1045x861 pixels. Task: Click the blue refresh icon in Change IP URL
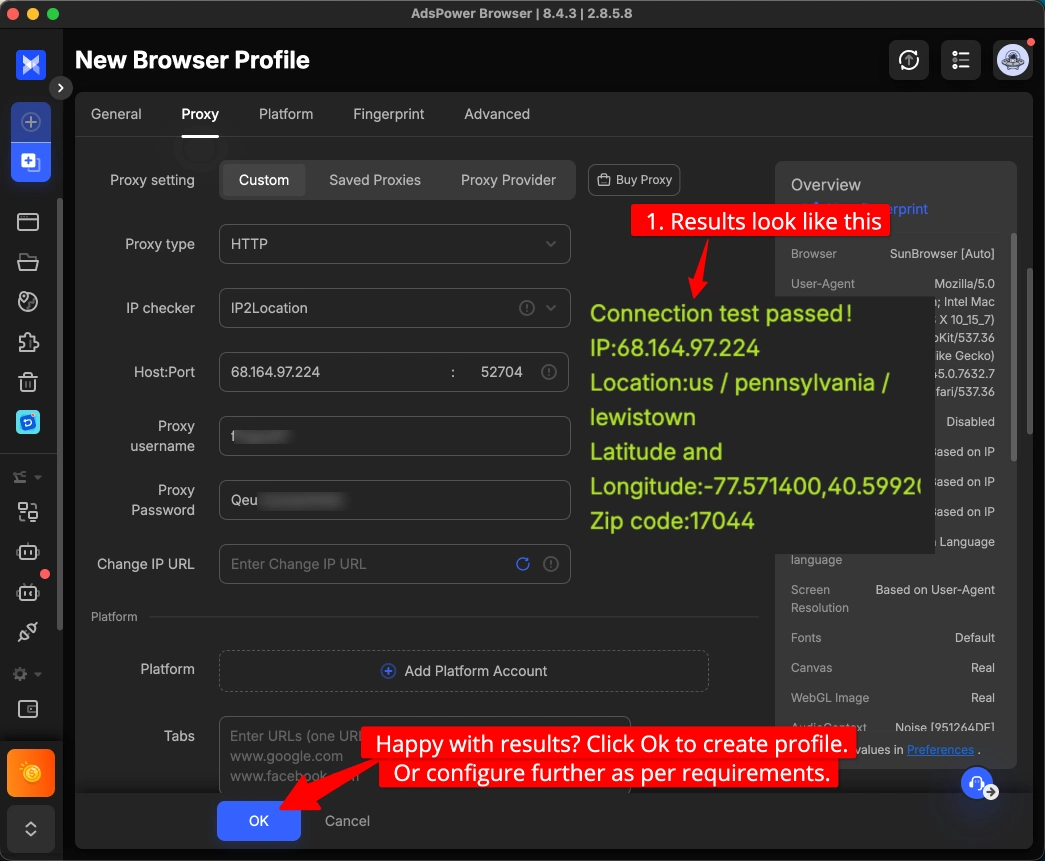[523, 564]
